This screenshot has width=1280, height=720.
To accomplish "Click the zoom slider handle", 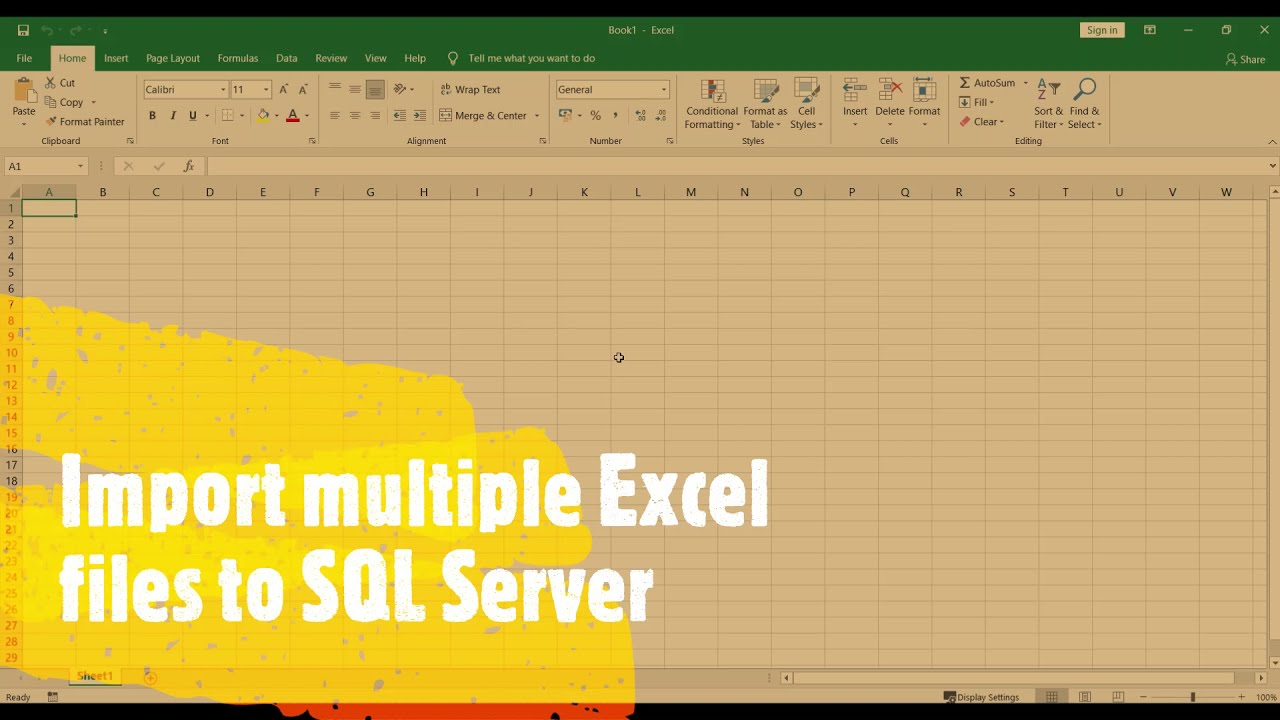I will pyautogui.click(x=1192, y=697).
